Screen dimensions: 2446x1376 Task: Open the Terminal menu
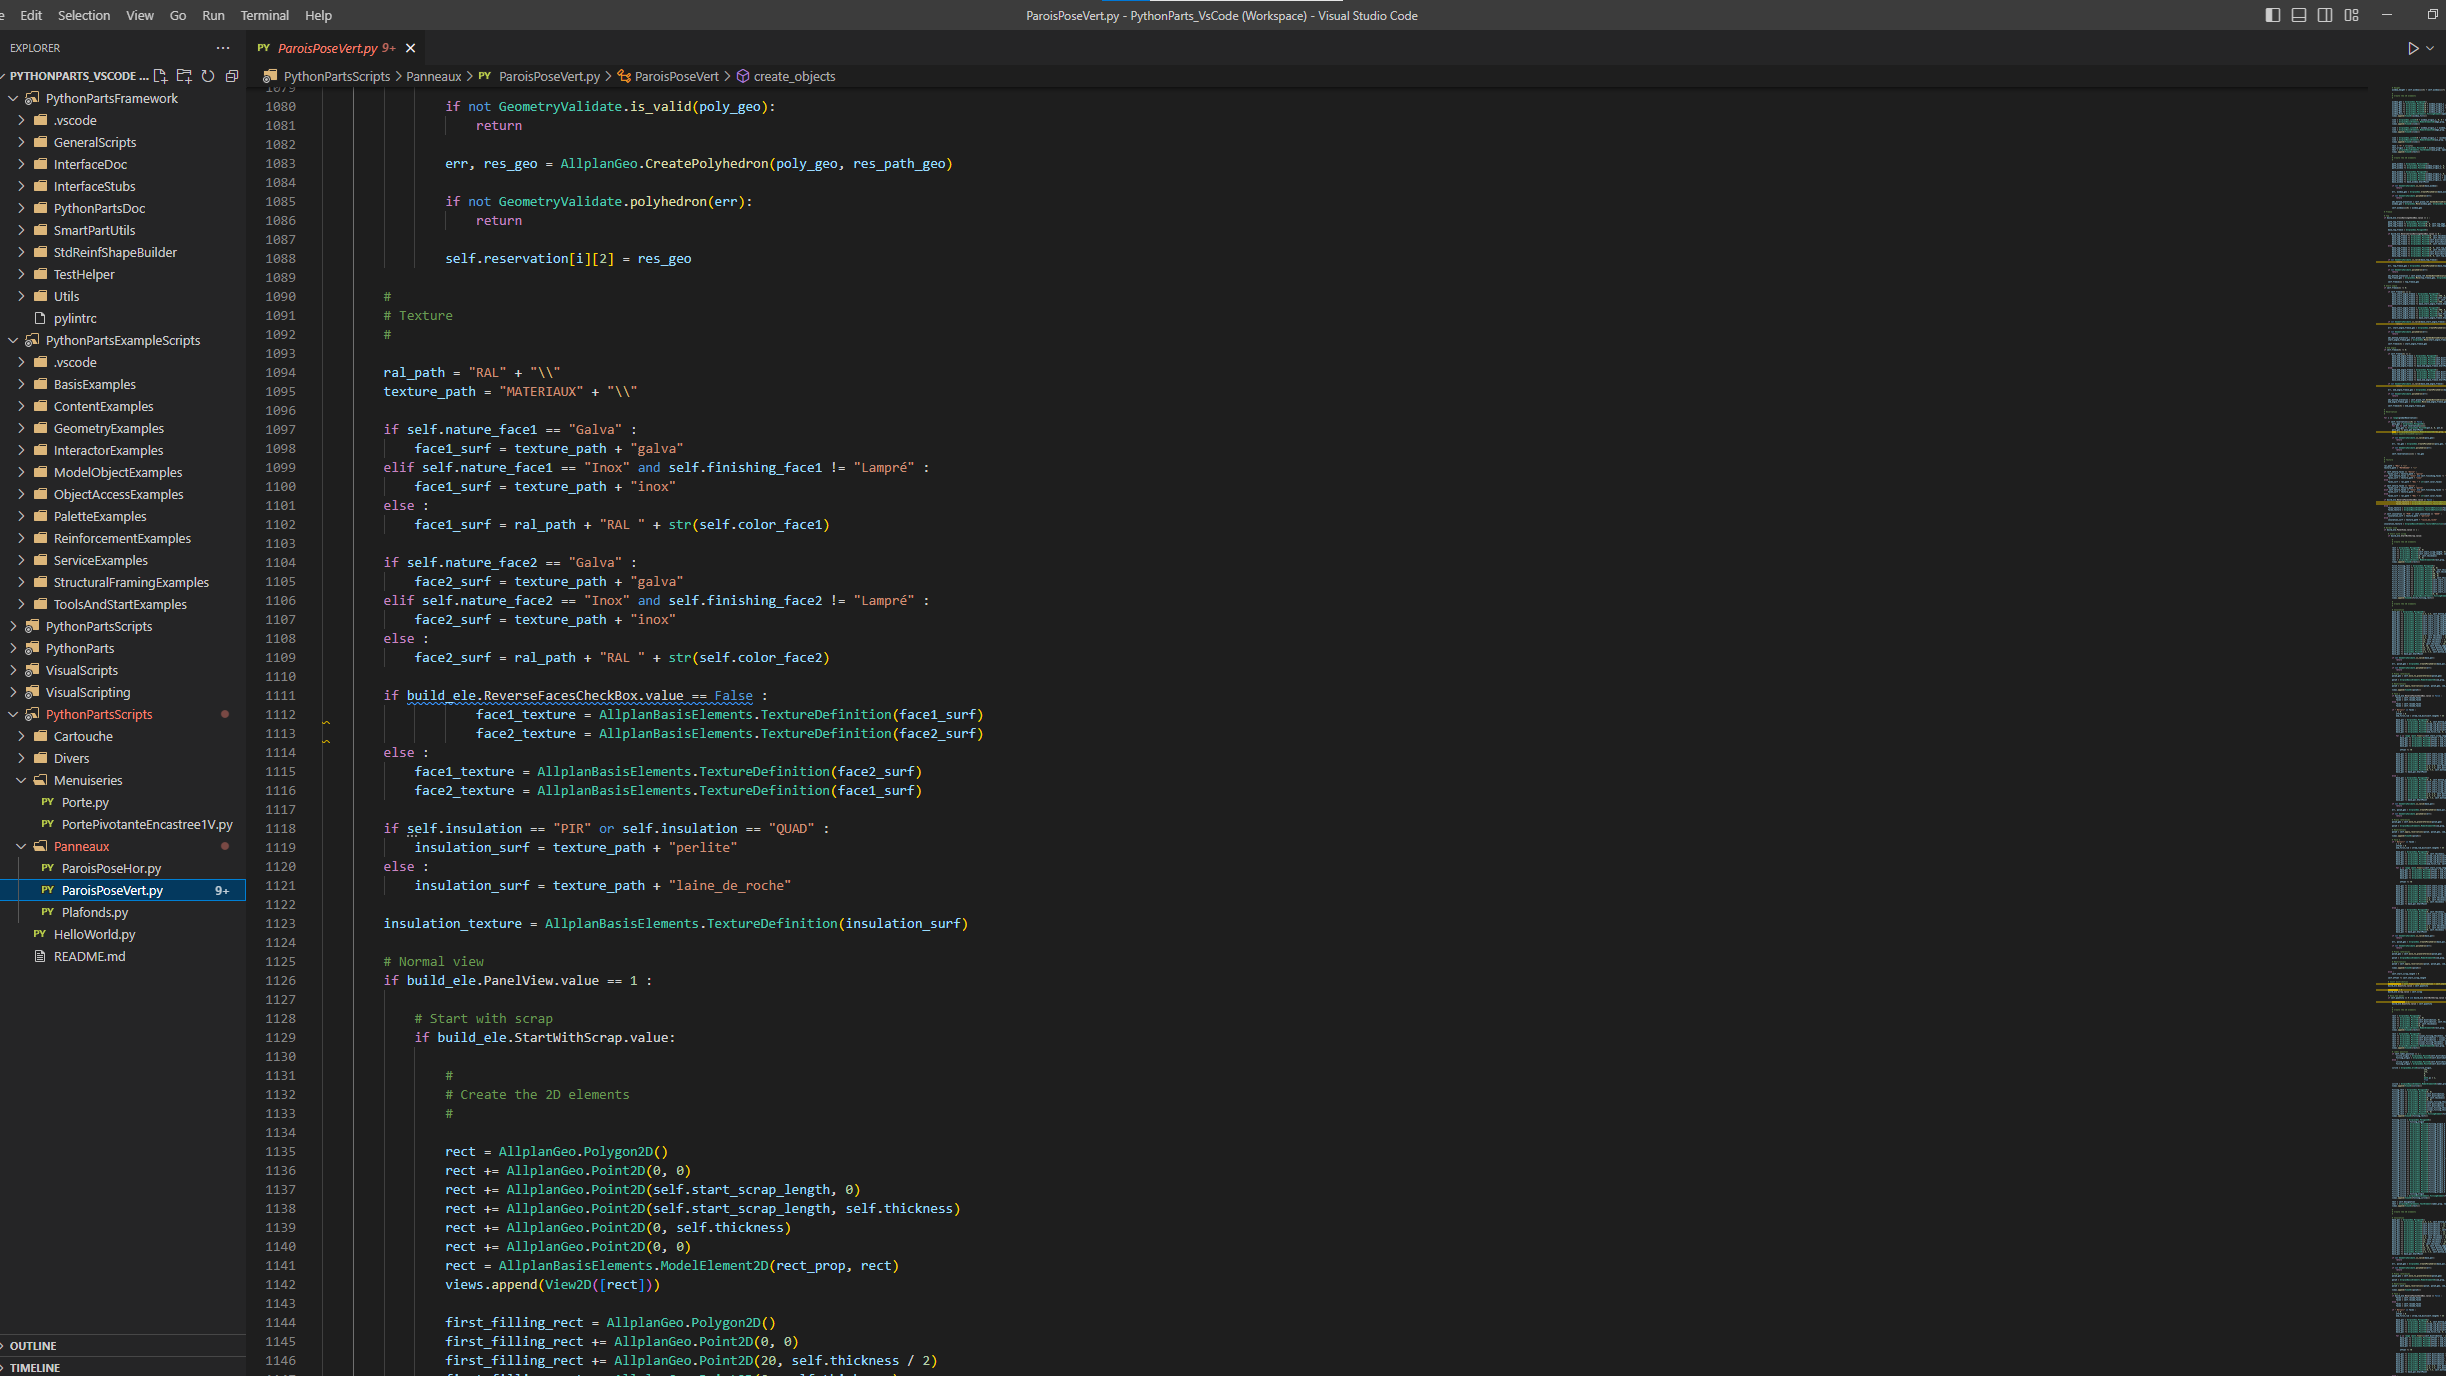[264, 15]
